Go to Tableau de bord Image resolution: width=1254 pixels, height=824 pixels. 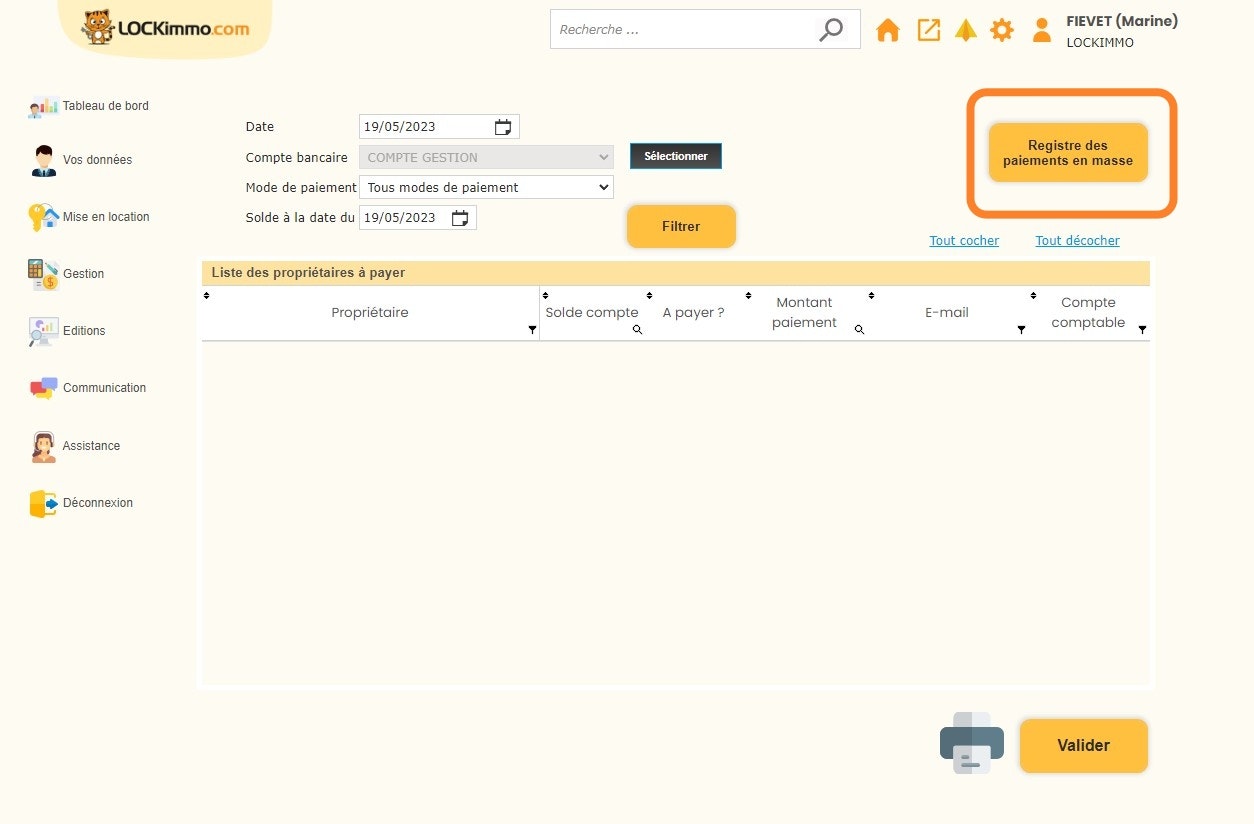[105, 106]
